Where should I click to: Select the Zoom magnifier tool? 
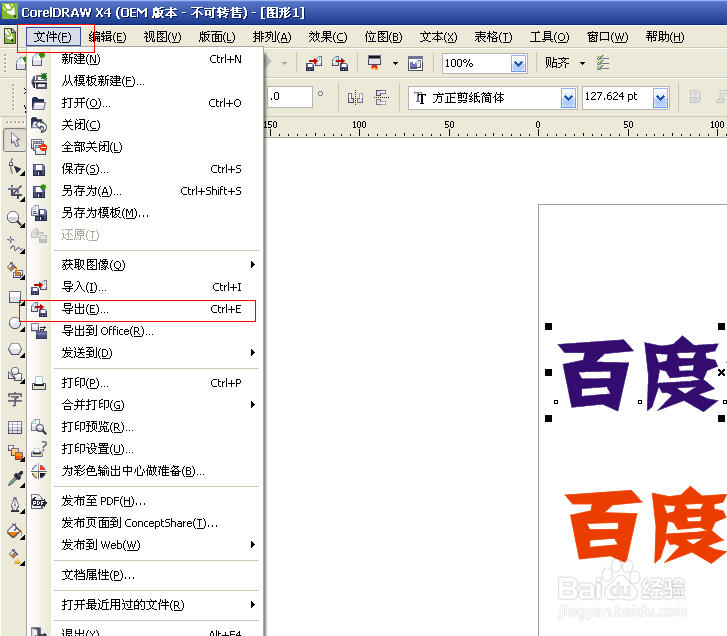click(x=15, y=218)
